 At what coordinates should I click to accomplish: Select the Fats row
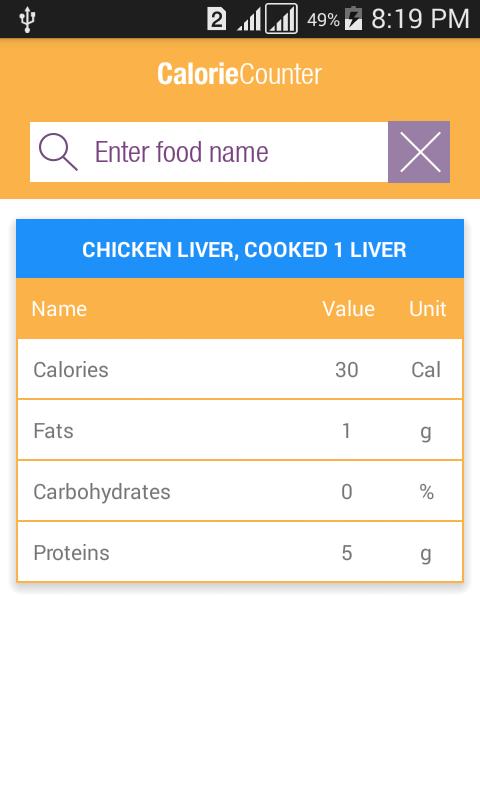(240, 431)
